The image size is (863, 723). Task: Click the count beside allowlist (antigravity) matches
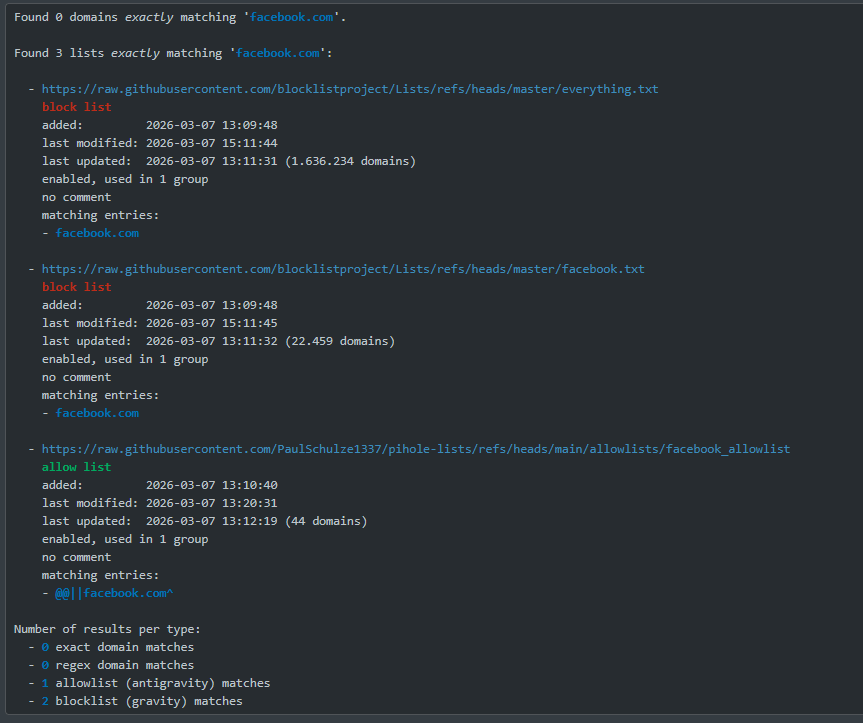pyautogui.click(x=45, y=683)
